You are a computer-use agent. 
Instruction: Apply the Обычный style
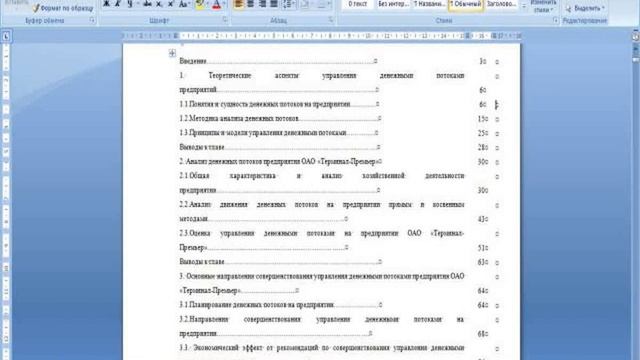(465, 4)
